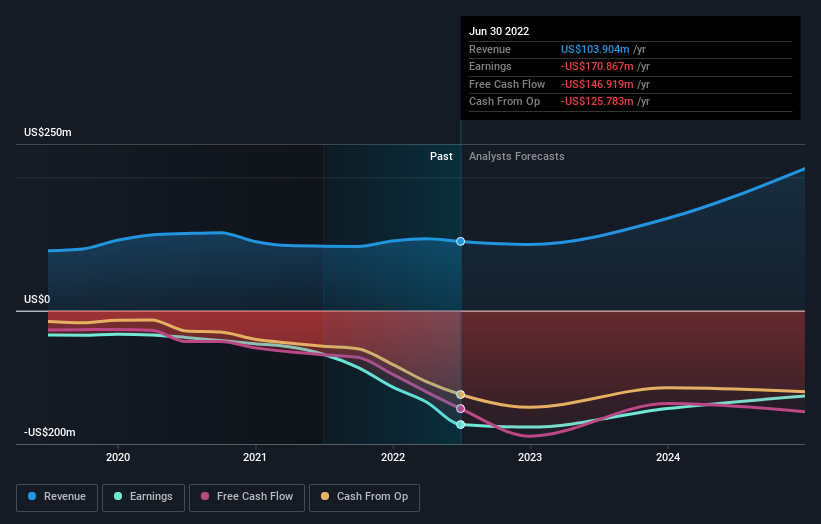The image size is (821, 524).
Task: Click the 2022 x-axis label
Action: click(393, 457)
